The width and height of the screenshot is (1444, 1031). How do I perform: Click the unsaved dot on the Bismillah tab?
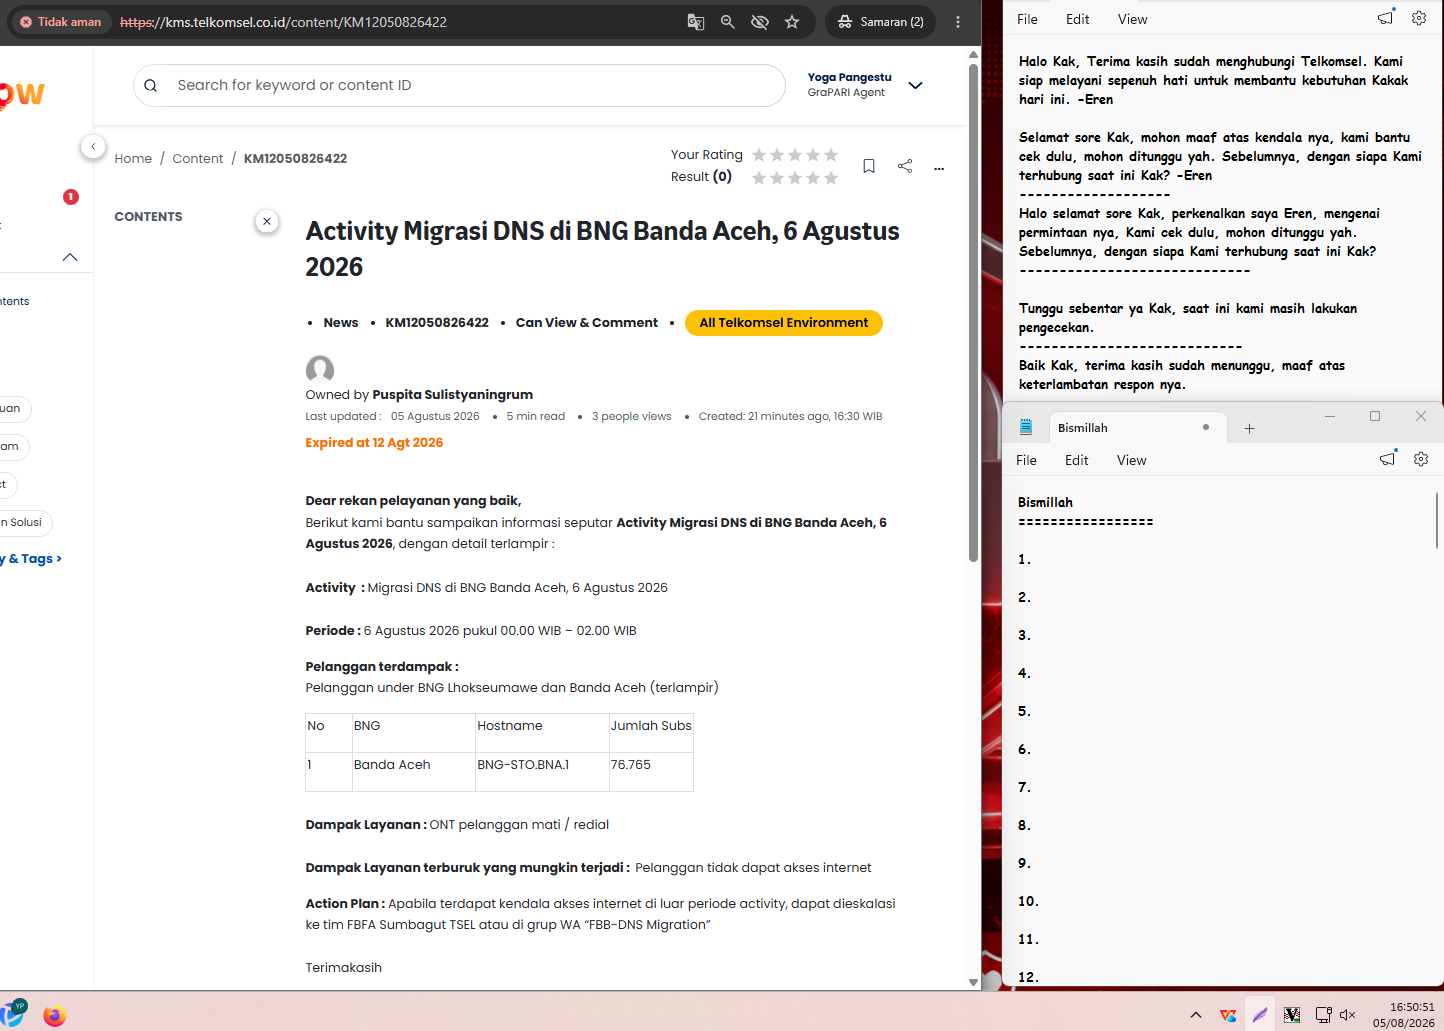[x=1206, y=427]
